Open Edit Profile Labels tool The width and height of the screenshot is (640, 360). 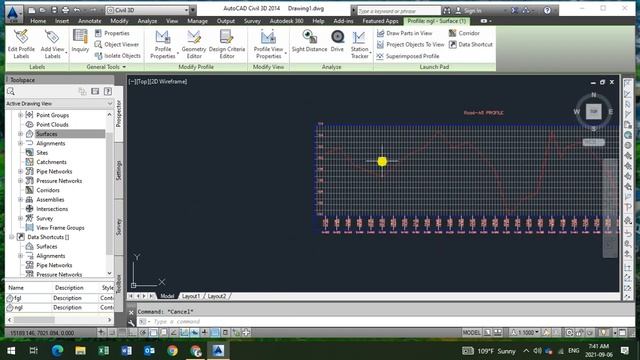coord(21,44)
